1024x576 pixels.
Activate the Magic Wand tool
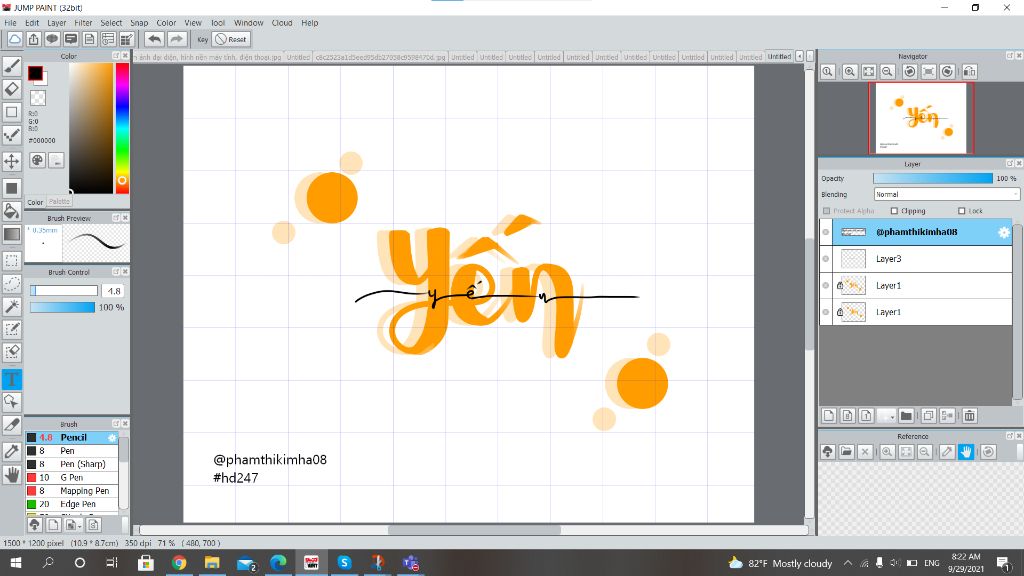pyautogui.click(x=12, y=307)
